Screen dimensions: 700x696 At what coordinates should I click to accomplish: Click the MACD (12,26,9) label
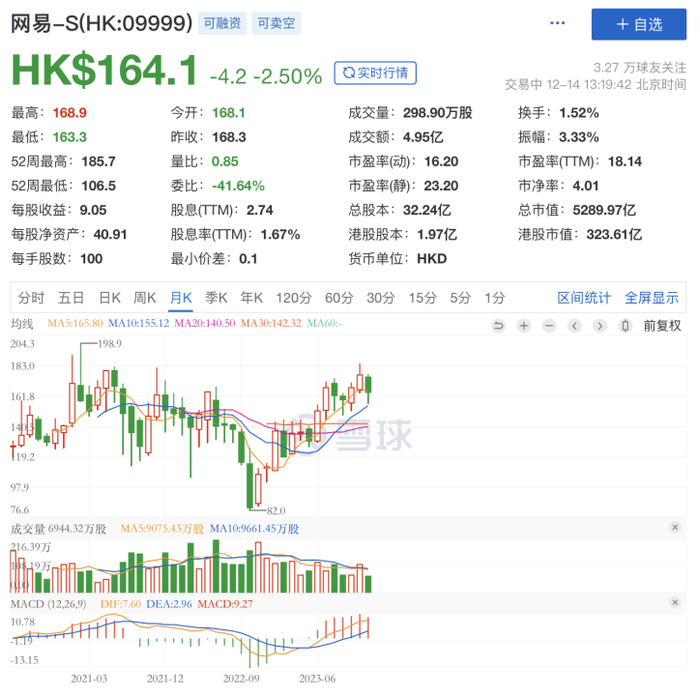click(x=48, y=604)
